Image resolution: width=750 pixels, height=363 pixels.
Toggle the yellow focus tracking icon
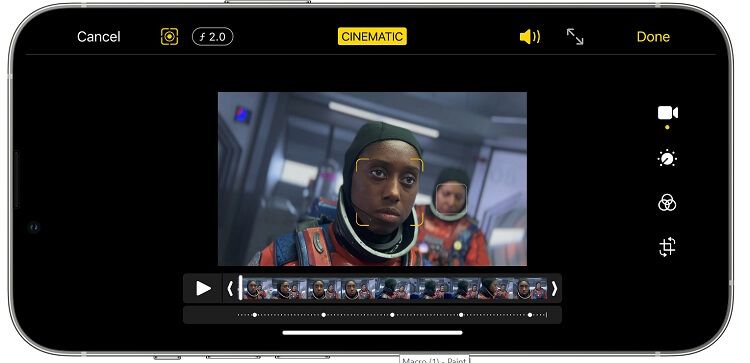pyautogui.click(x=169, y=36)
